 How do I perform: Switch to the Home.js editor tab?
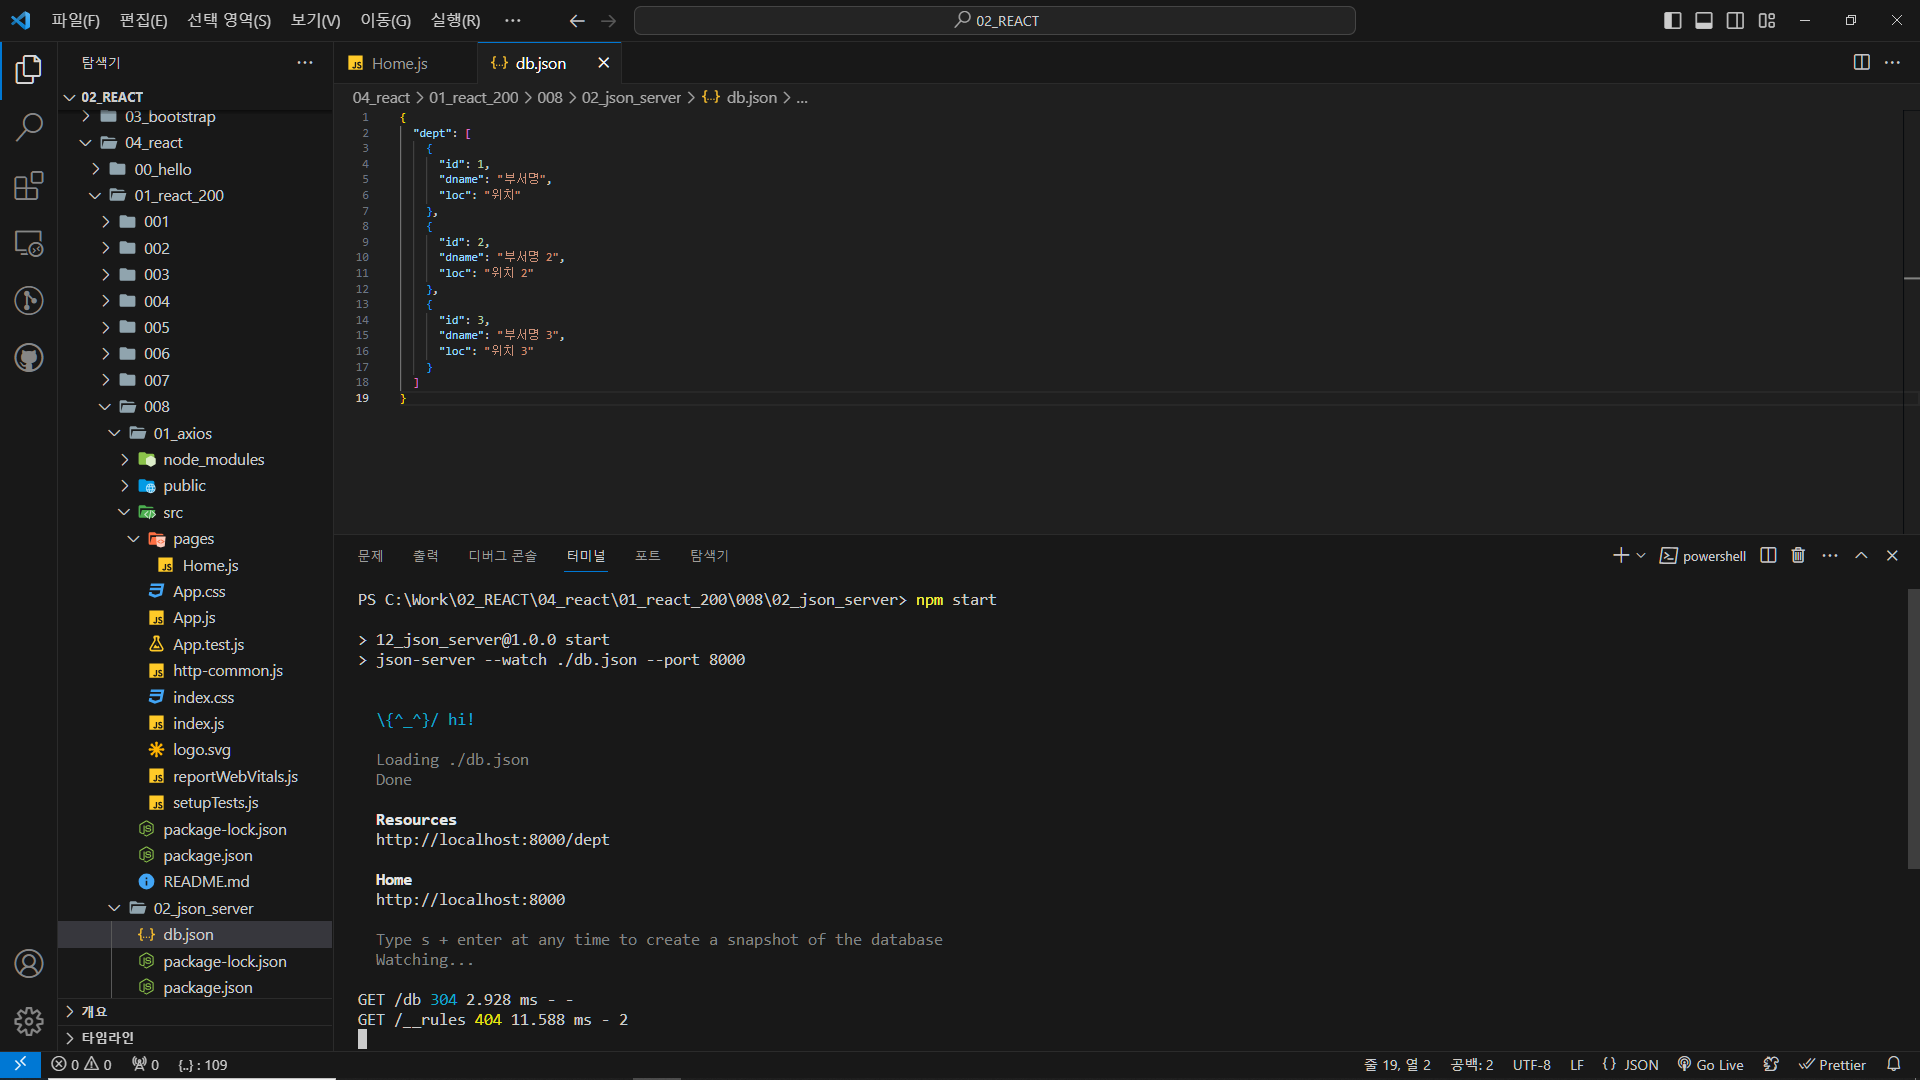click(399, 63)
